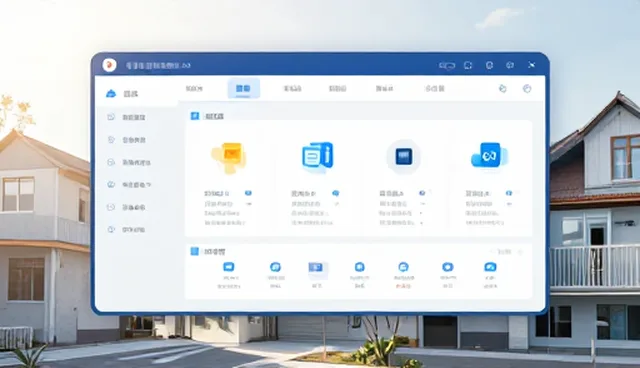Viewport: 640px width, 368px height.
Task: Click the chevron at the lower section's far right
Action: click(x=520, y=252)
